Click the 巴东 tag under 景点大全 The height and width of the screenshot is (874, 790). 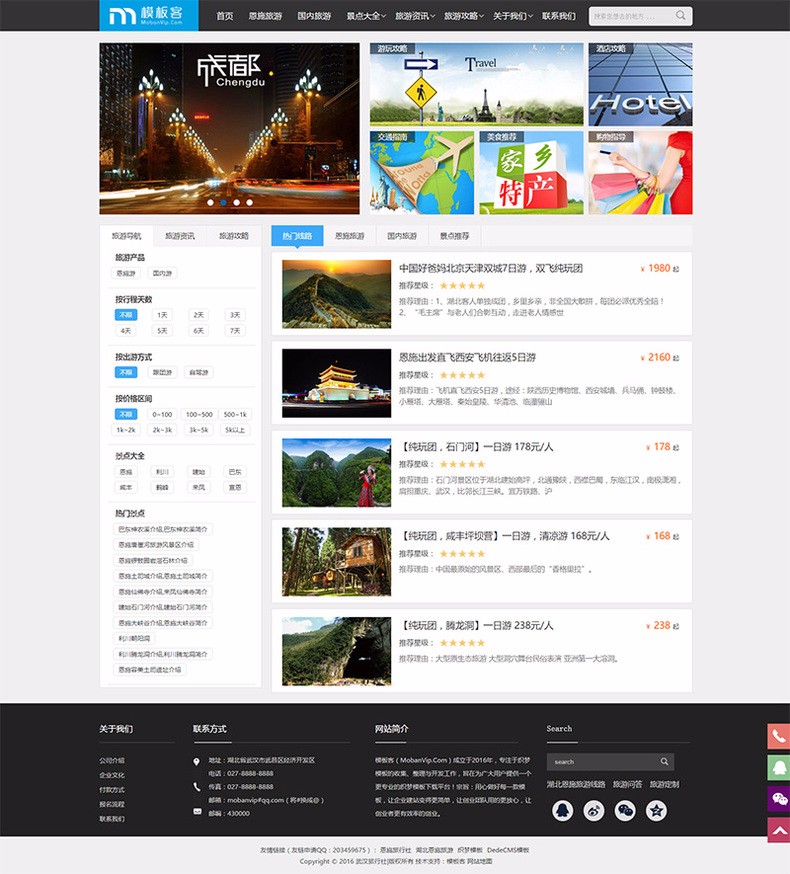235,472
